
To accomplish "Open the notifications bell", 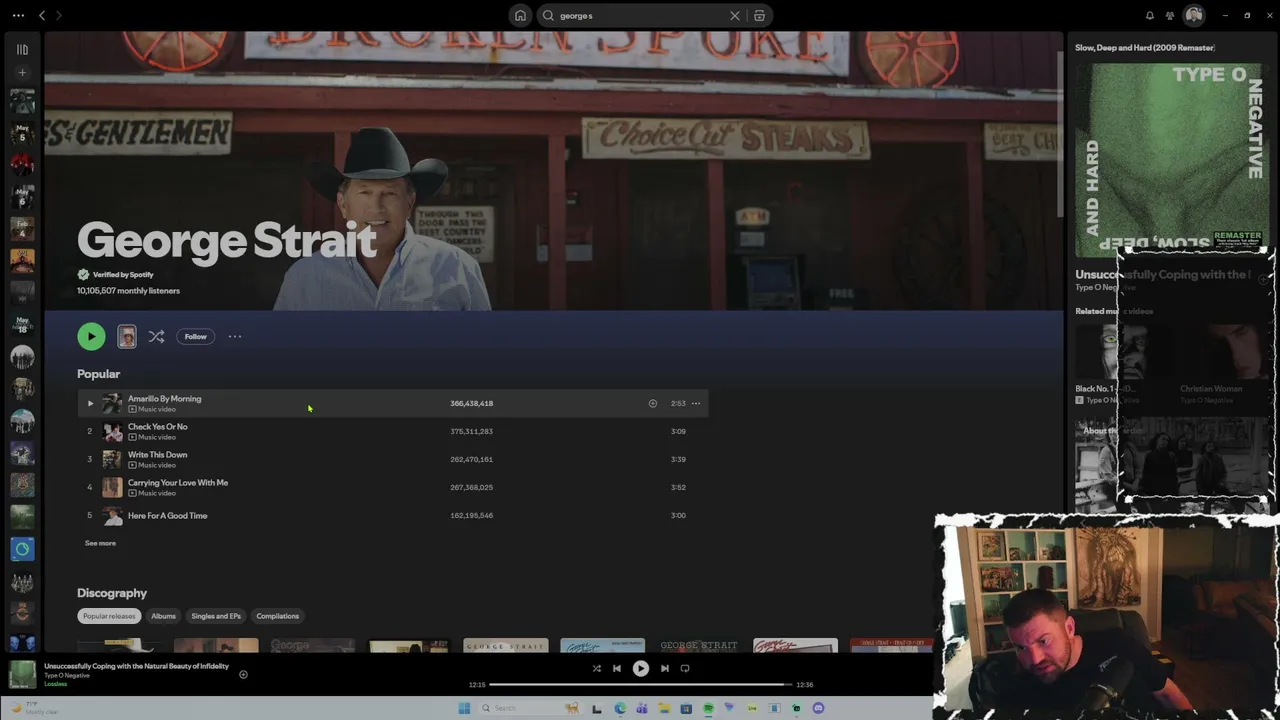I will [x=1149, y=15].
